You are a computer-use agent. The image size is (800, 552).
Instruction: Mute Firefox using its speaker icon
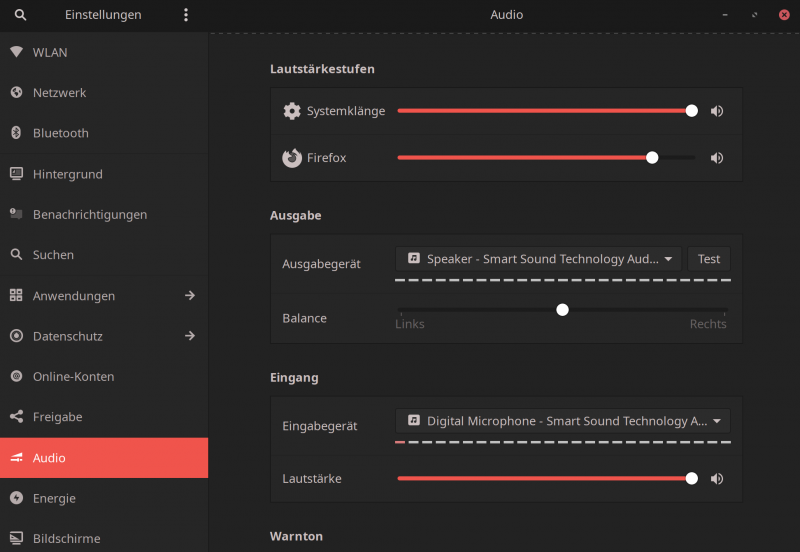pos(717,158)
